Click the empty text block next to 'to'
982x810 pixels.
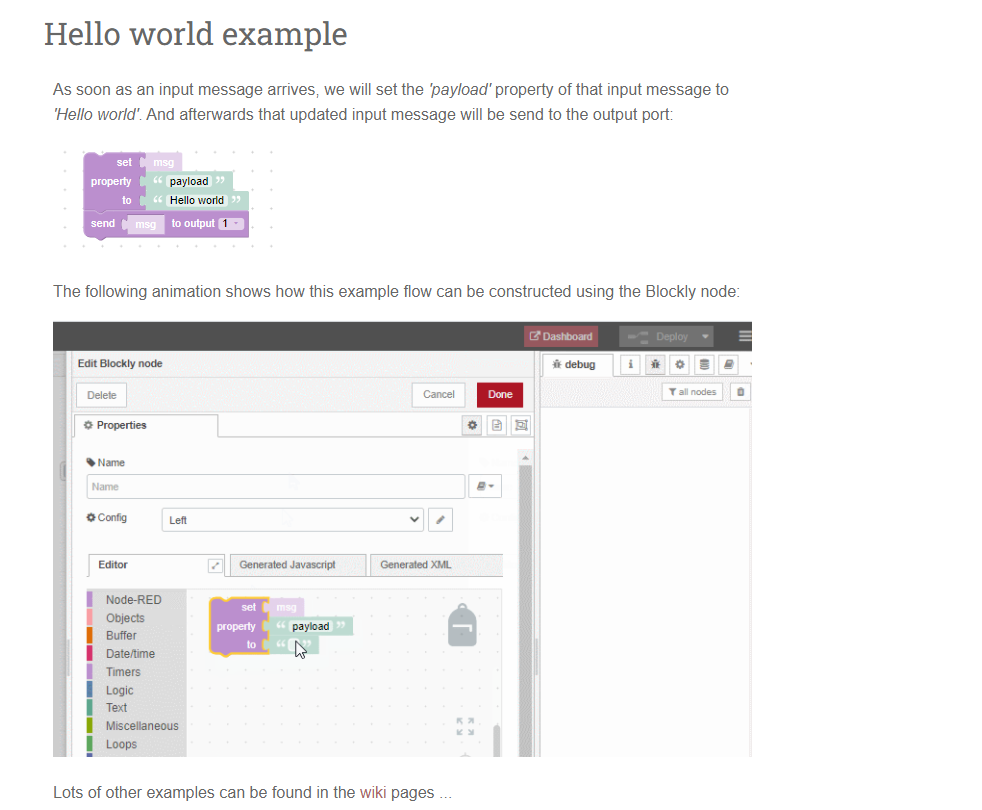(295, 645)
